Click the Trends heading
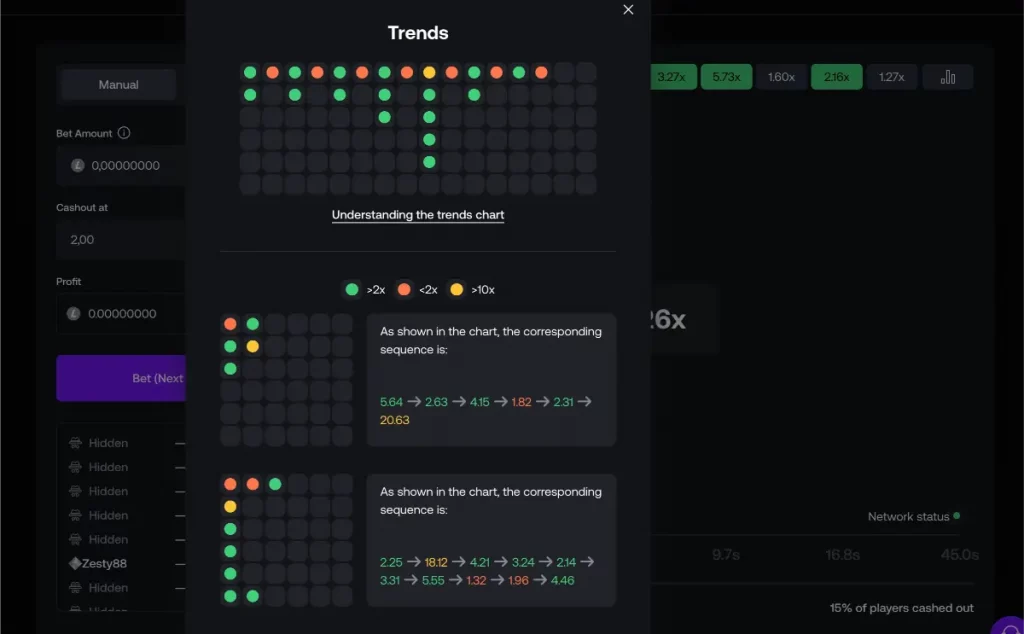Image resolution: width=1024 pixels, height=634 pixels. [418, 33]
